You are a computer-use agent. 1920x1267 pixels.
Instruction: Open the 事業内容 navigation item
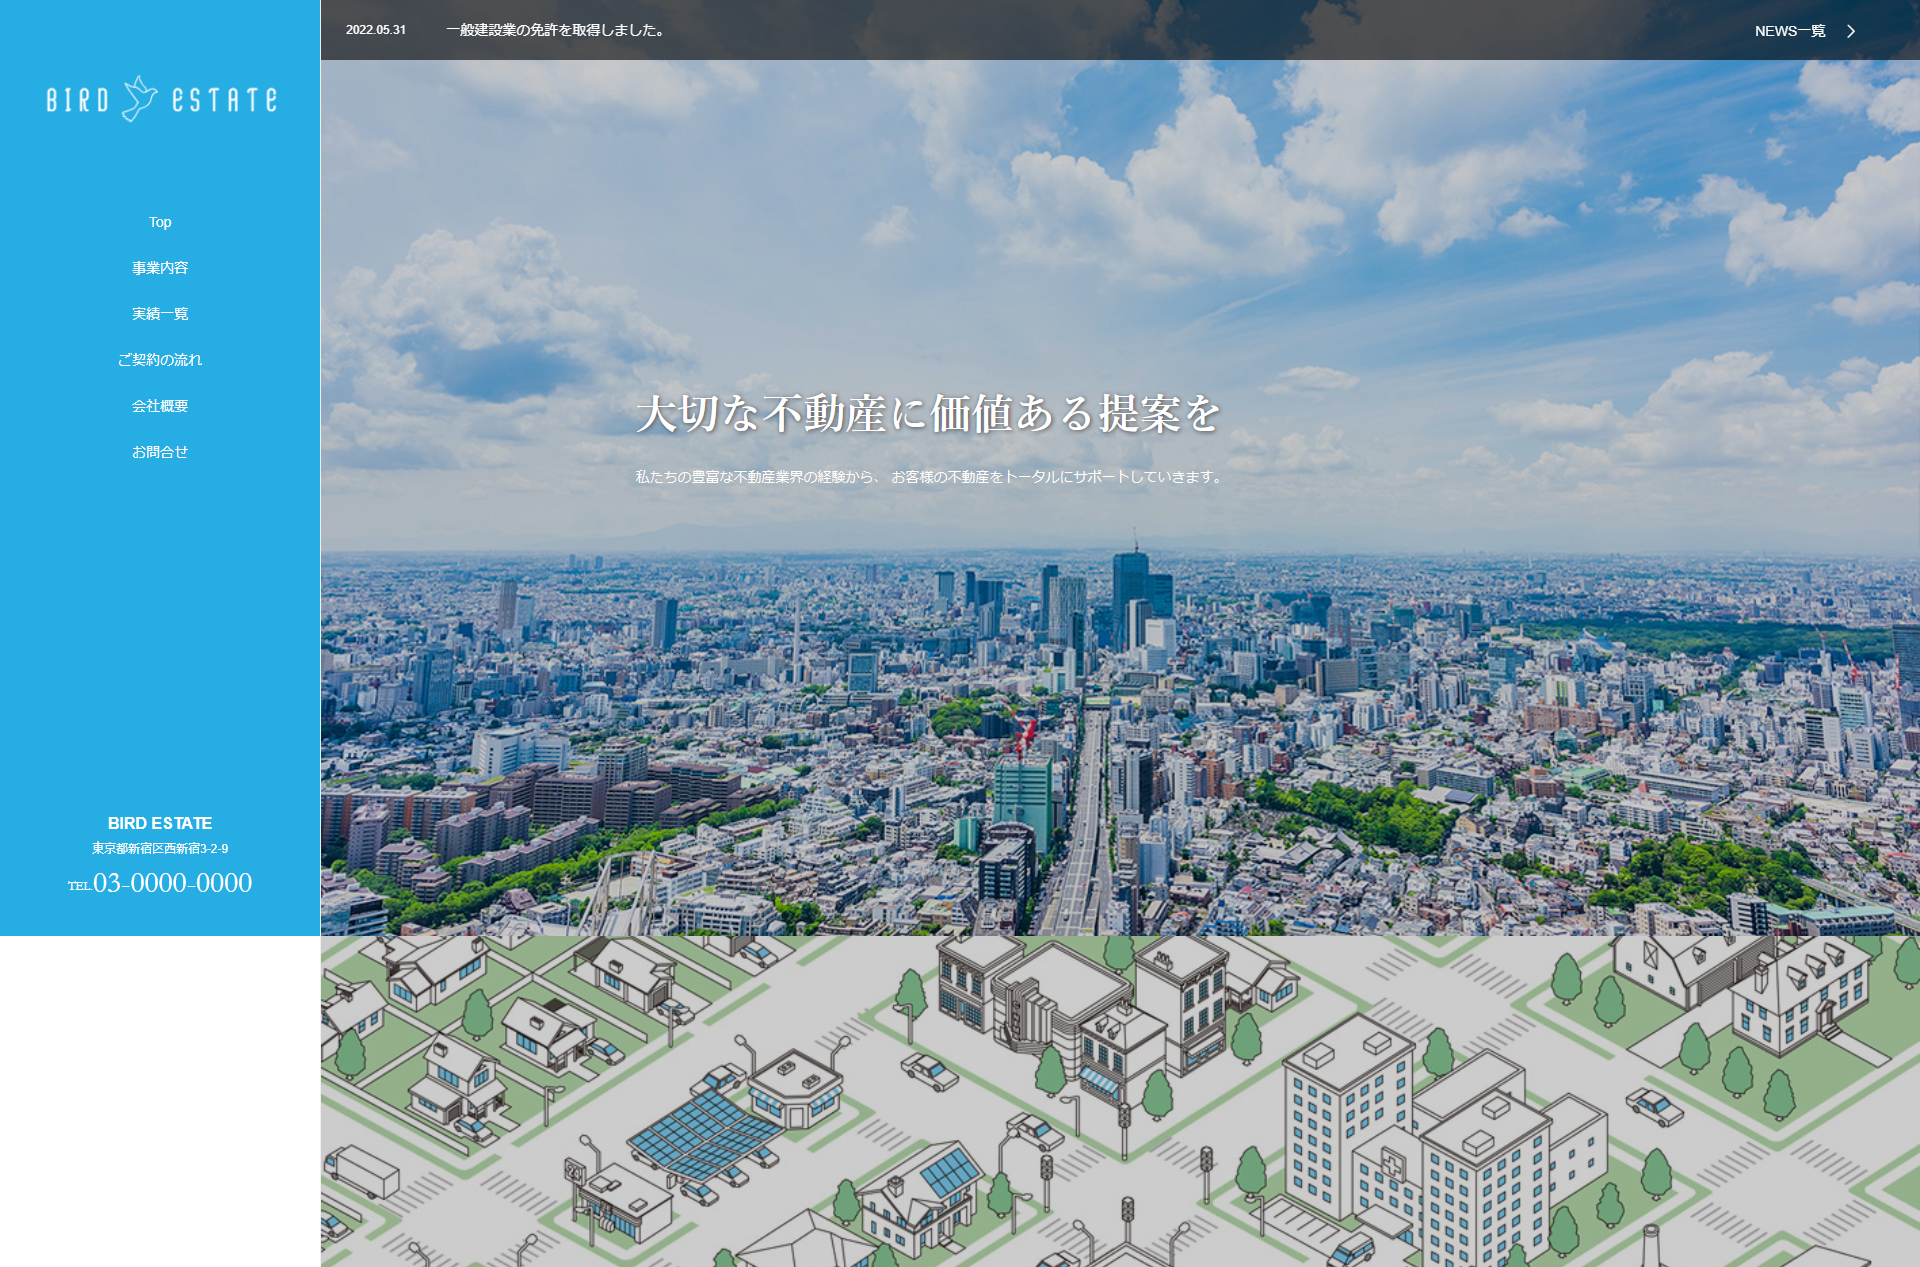point(160,268)
